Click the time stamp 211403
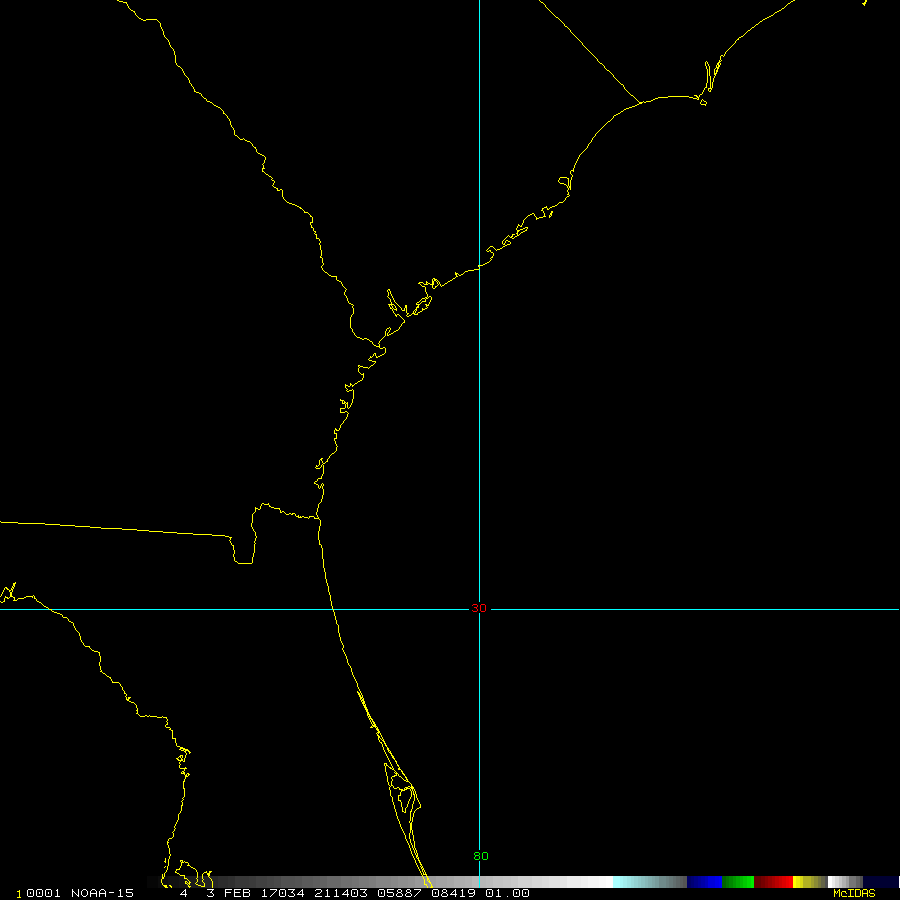Image resolution: width=900 pixels, height=900 pixels. [x=341, y=893]
